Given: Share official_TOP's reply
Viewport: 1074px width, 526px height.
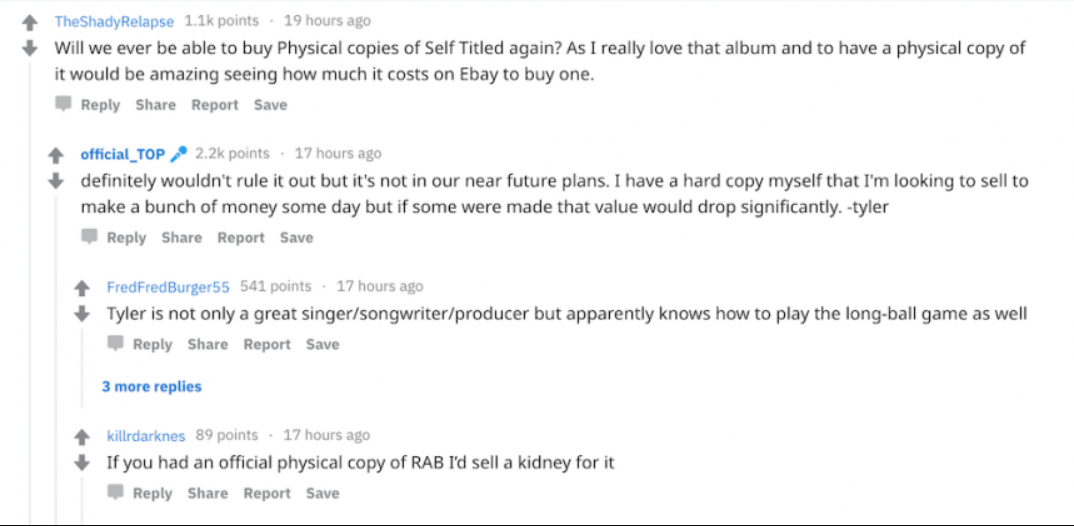Looking at the screenshot, I should coord(181,238).
